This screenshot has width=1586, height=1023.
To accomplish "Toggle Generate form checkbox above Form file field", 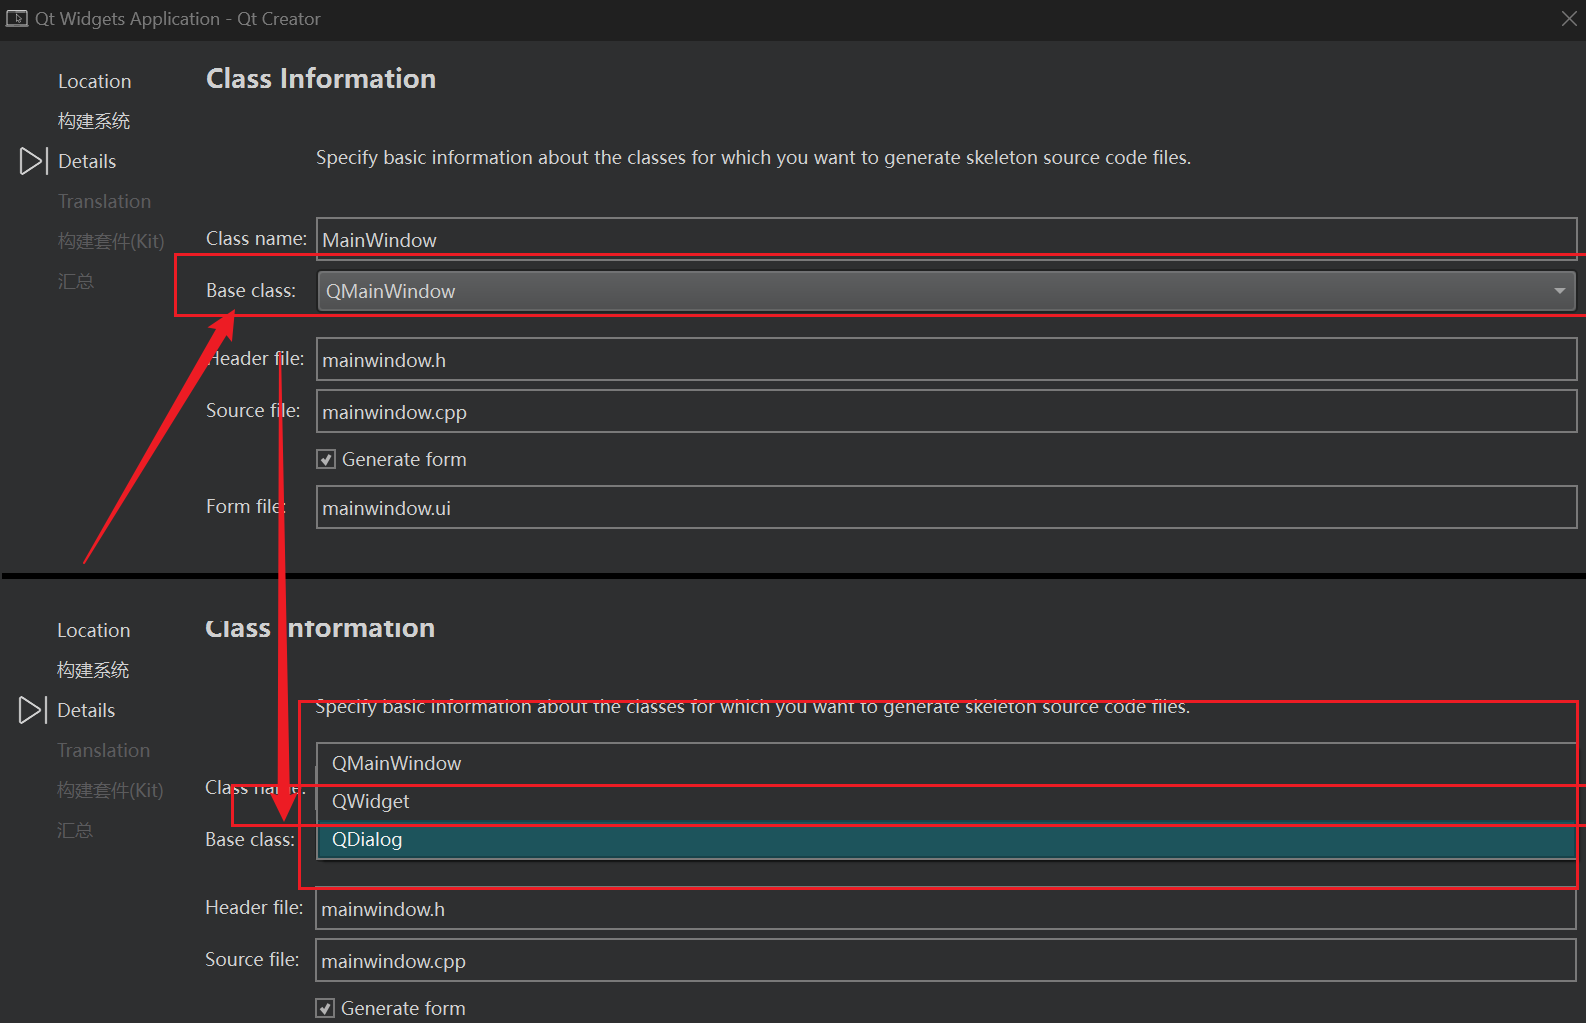I will (326, 460).
